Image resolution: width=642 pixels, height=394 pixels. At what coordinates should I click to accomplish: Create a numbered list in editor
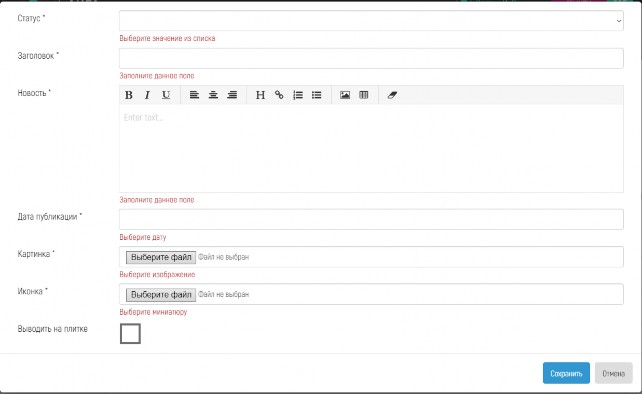298,95
